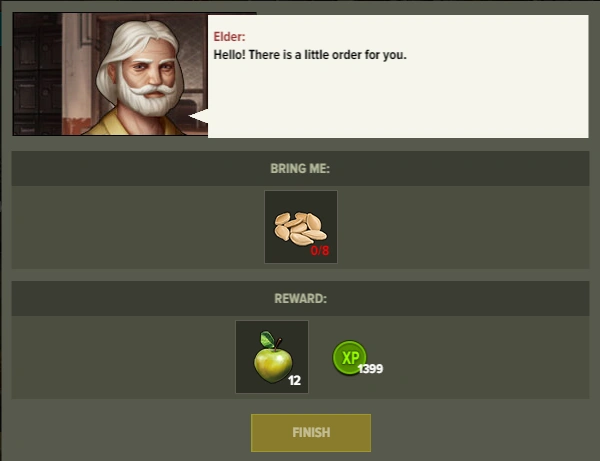Click the red Elder name label
The image size is (600, 461).
229,37
